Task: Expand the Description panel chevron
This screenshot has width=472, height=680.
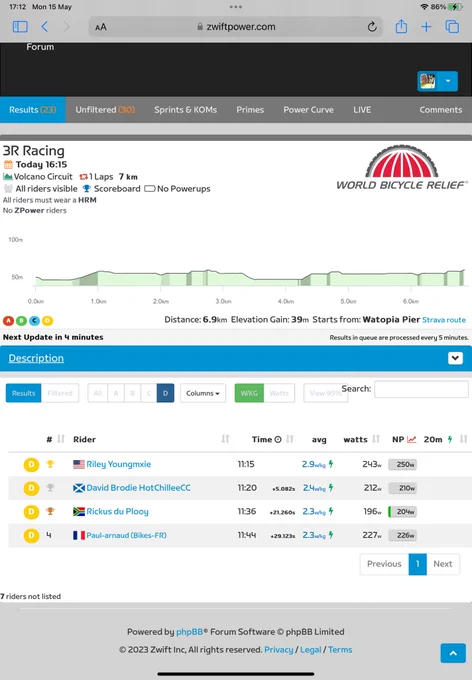Action: (x=455, y=358)
